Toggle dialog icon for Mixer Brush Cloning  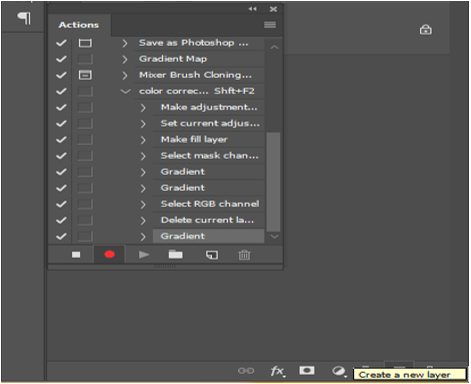pos(85,75)
